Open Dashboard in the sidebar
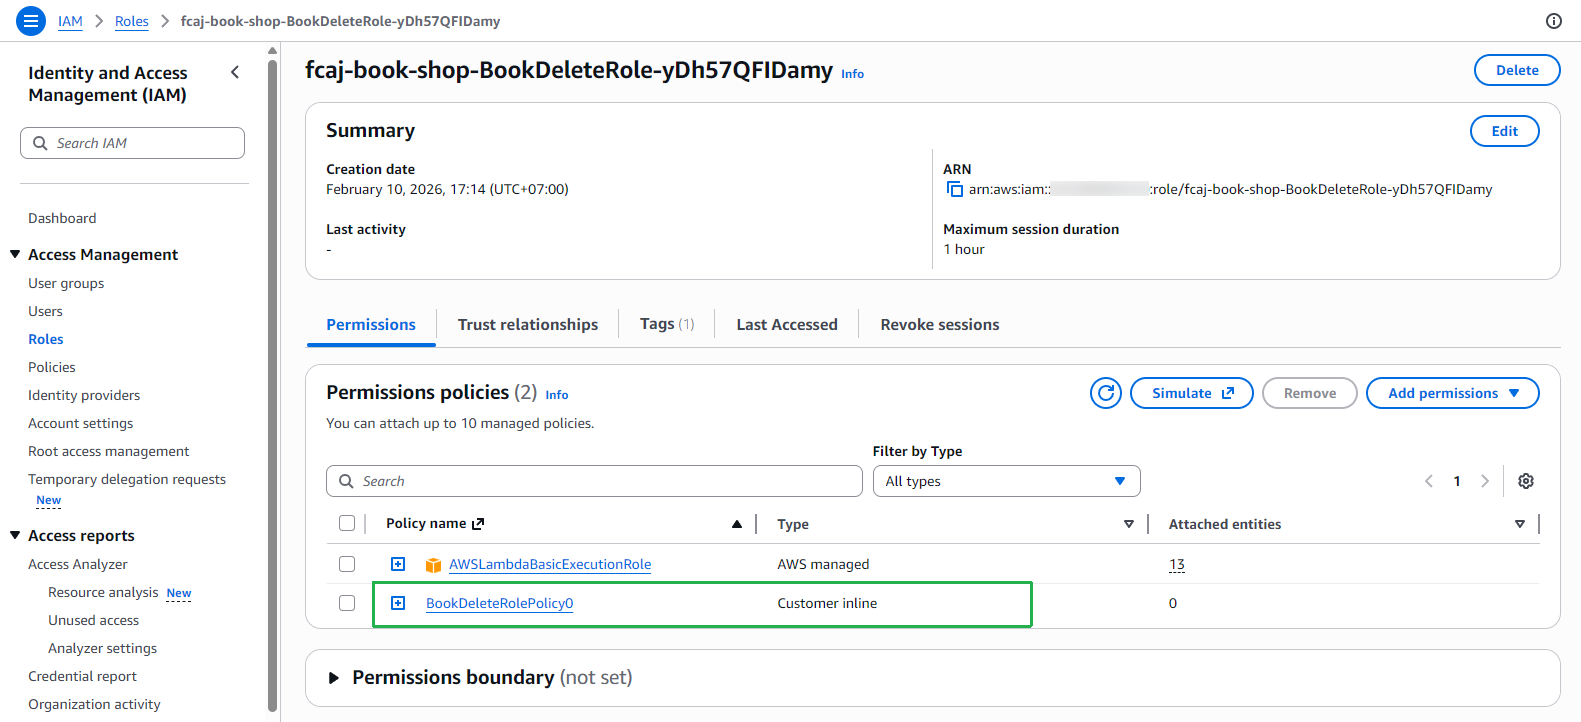 coord(62,218)
